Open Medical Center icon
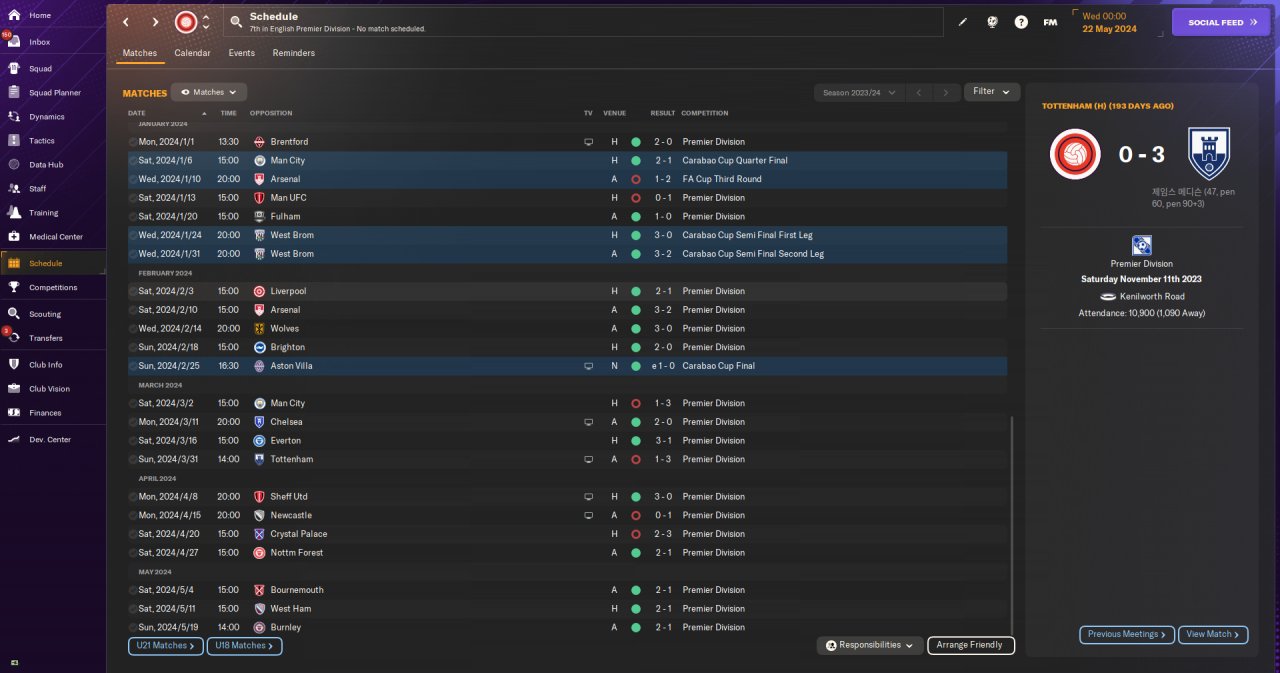 [14, 237]
